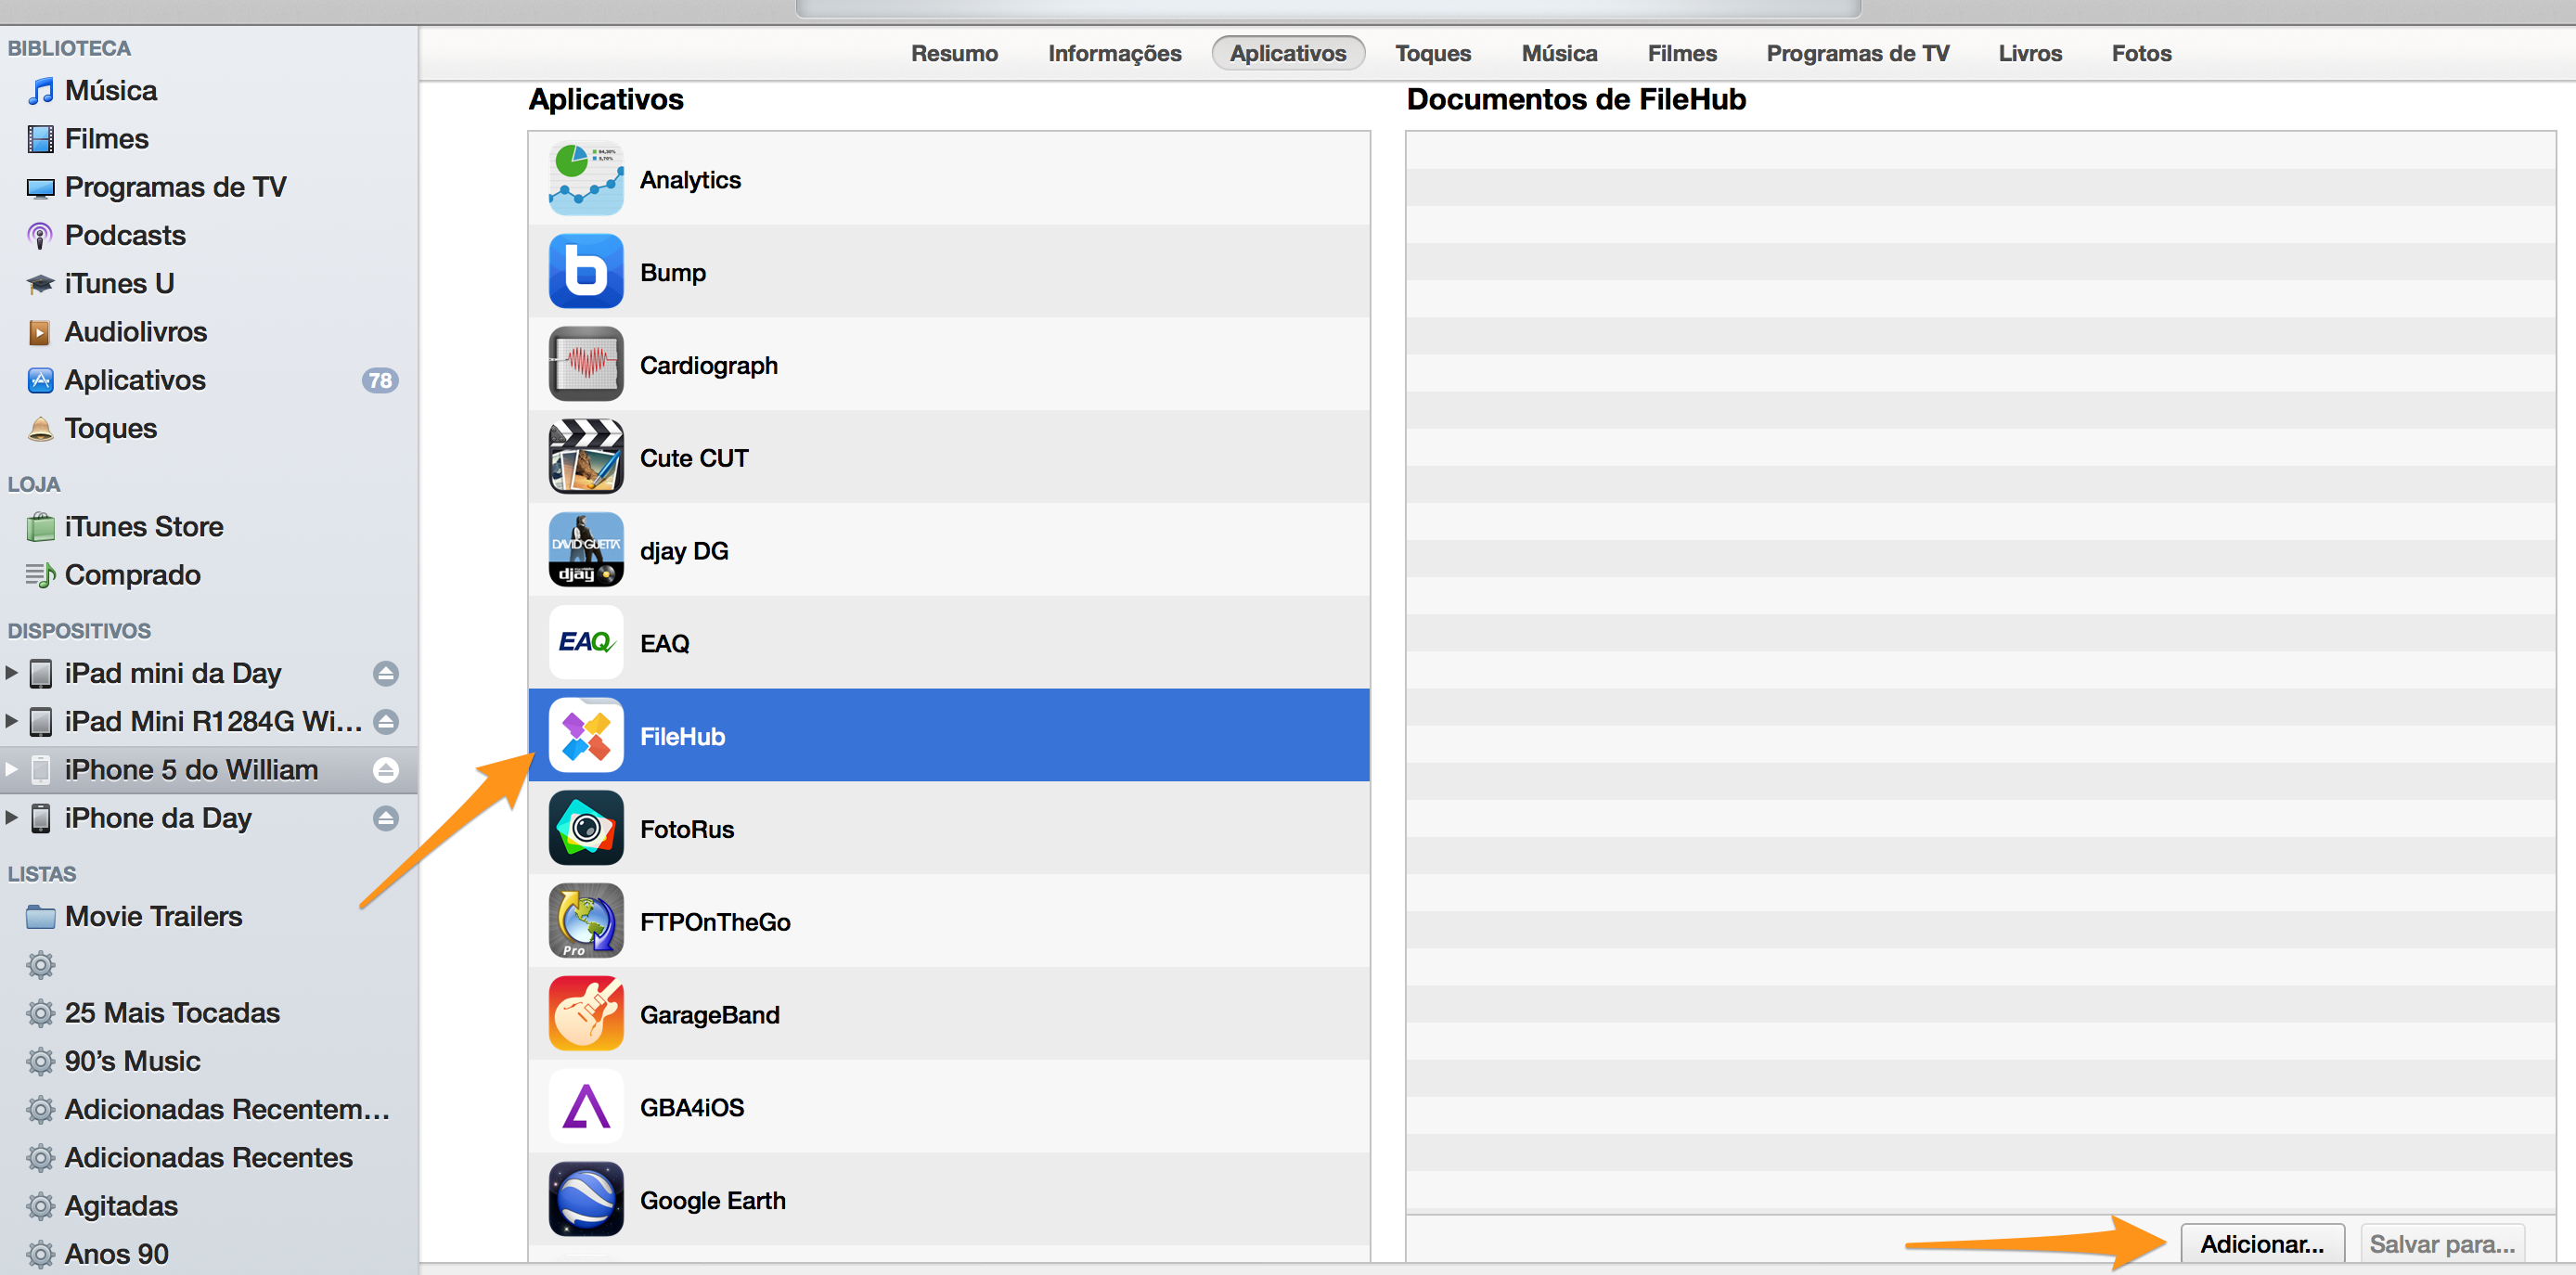
Task: Switch to the Toques tab
Action: coord(1433,53)
